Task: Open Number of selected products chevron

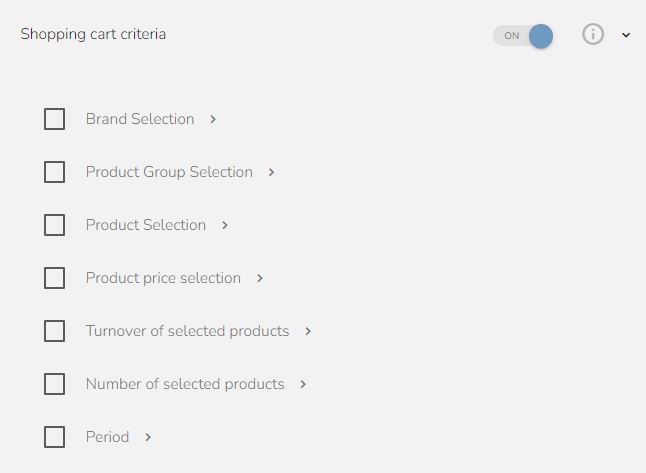Action: pyautogui.click(x=303, y=384)
